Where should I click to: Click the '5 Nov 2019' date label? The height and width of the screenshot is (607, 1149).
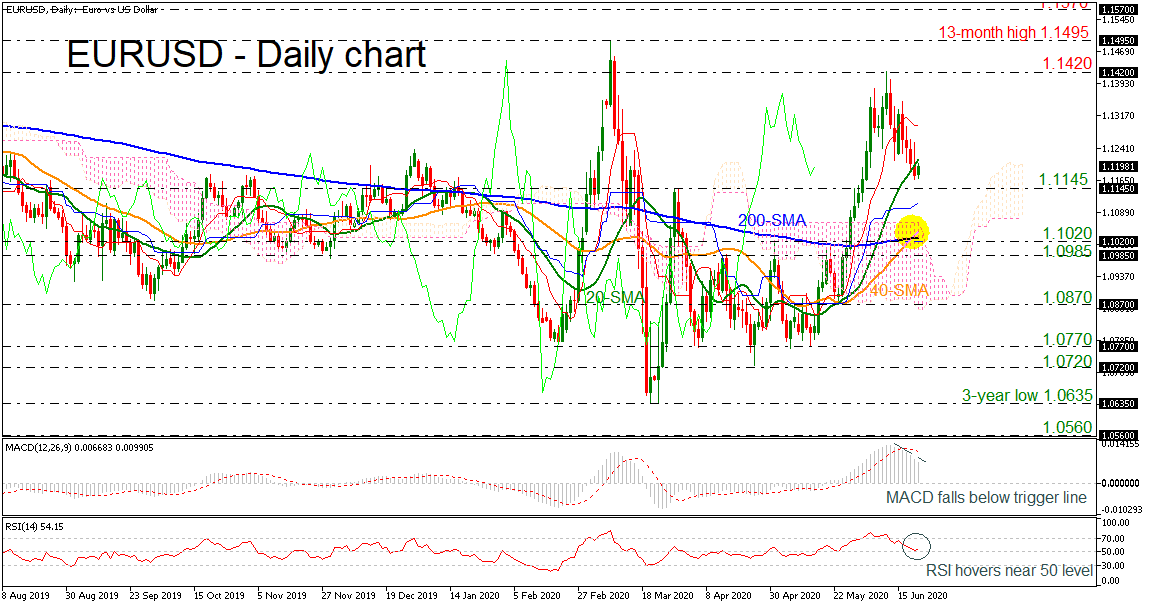click(283, 596)
